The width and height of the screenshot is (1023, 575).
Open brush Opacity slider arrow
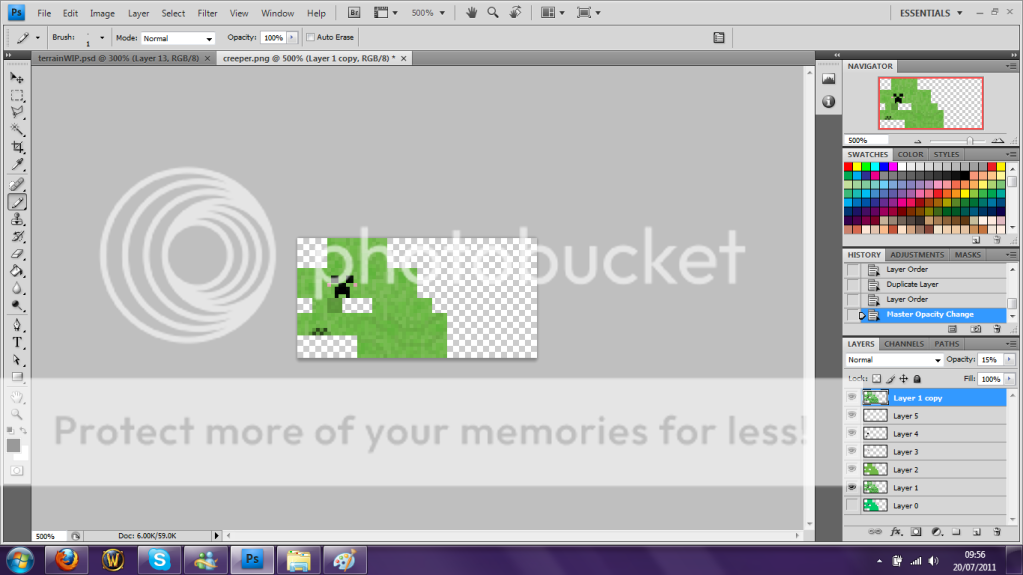(x=292, y=38)
